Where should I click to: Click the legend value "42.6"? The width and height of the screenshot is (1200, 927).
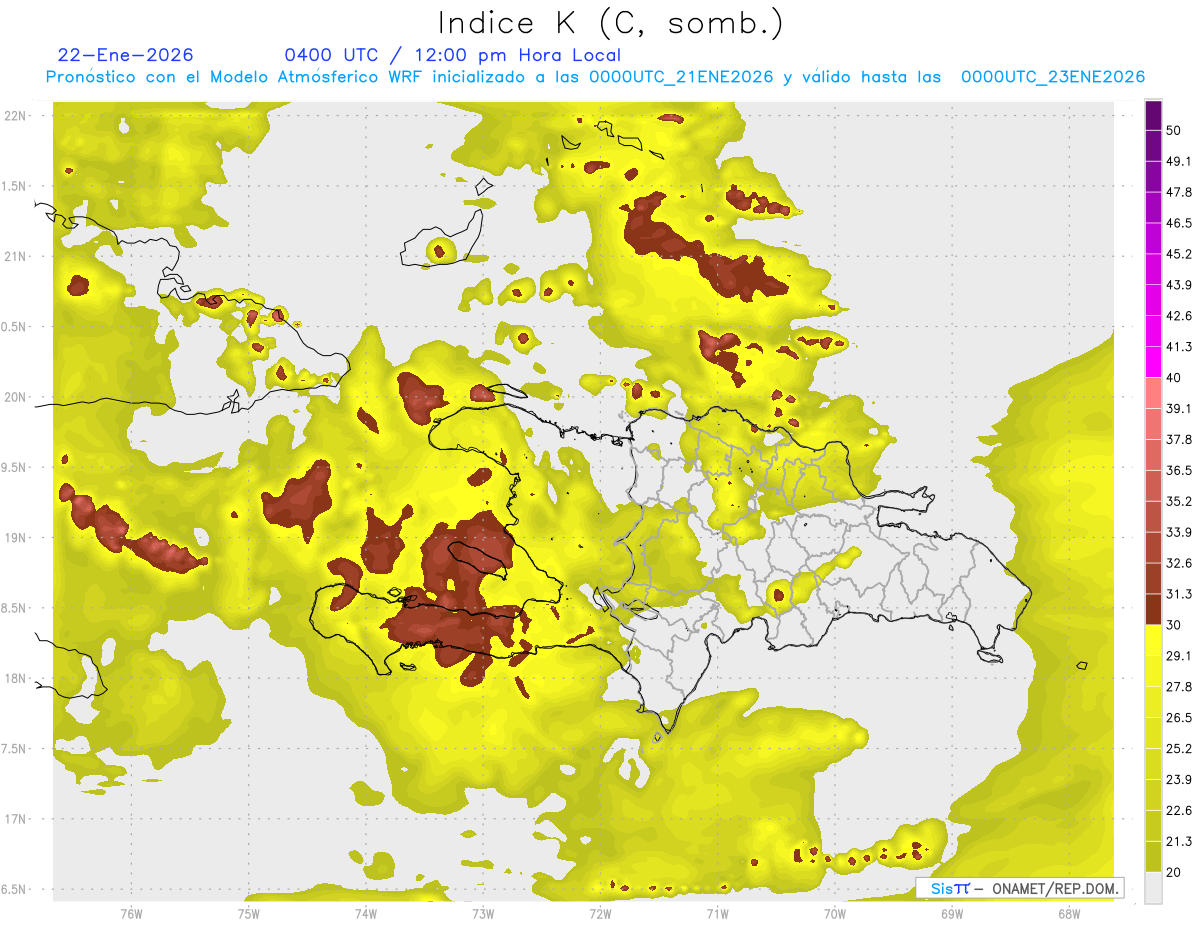(1179, 316)
